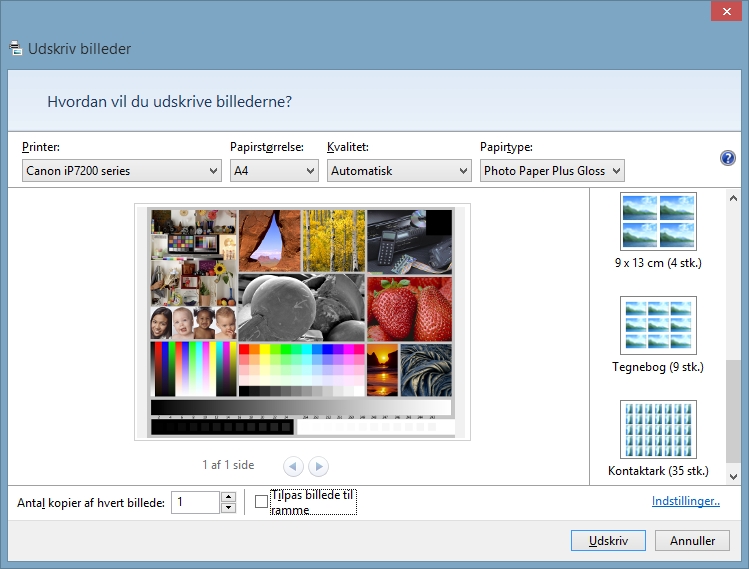The height and width of the screenshot is (569, 749).
Task: Expand the Papirtype dropdown
Action: (552, 171)
